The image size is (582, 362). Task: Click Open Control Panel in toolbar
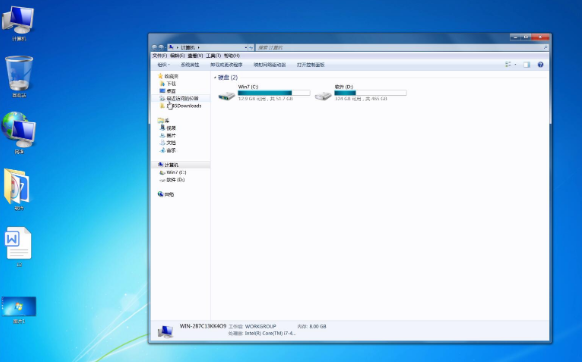[x=311, y=65]
